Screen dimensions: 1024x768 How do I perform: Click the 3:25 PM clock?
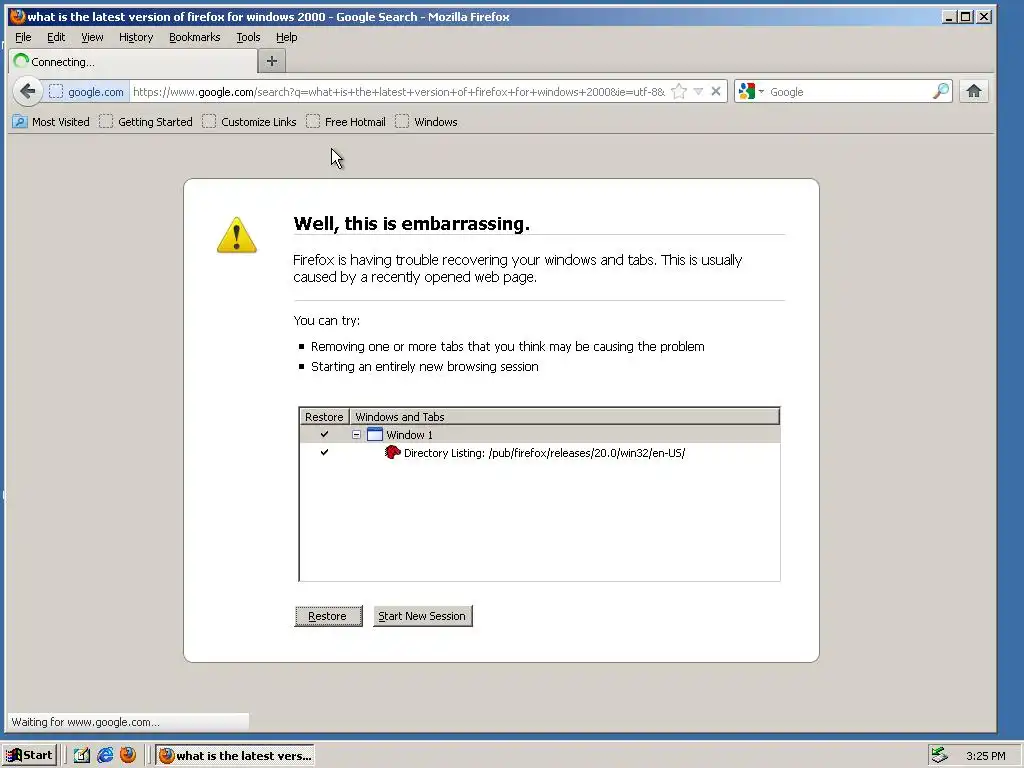985,756
